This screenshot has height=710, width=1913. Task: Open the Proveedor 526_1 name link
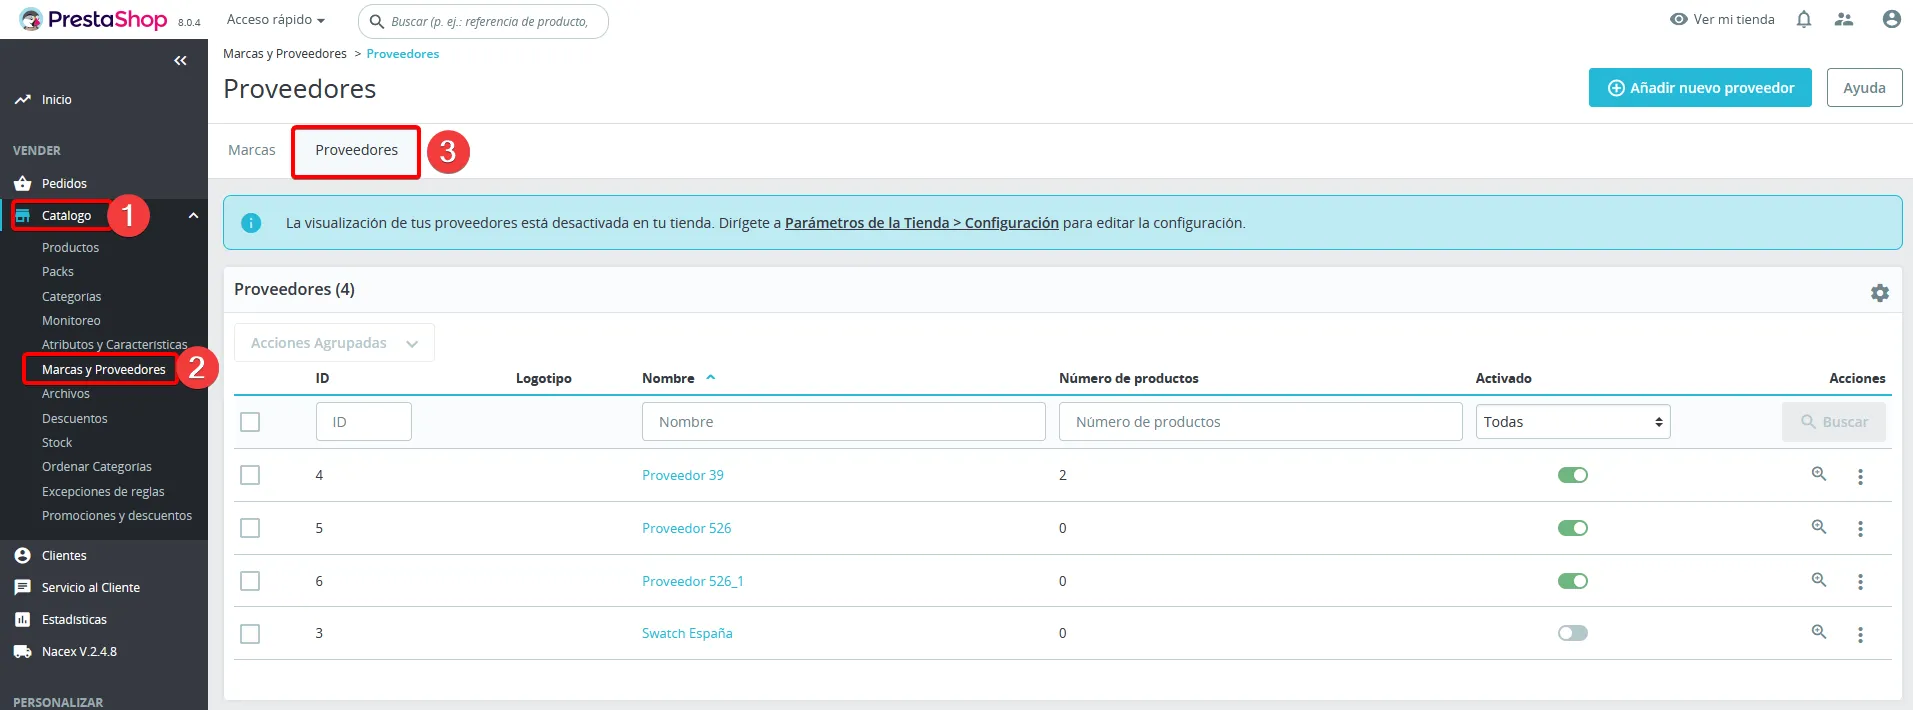692,581
